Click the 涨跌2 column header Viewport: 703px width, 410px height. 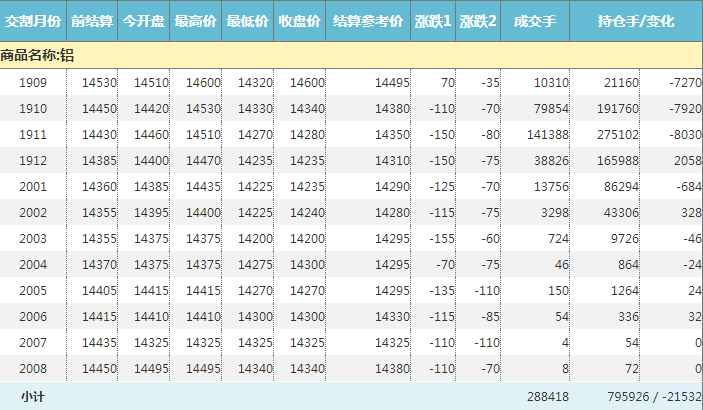click(478, 21)
